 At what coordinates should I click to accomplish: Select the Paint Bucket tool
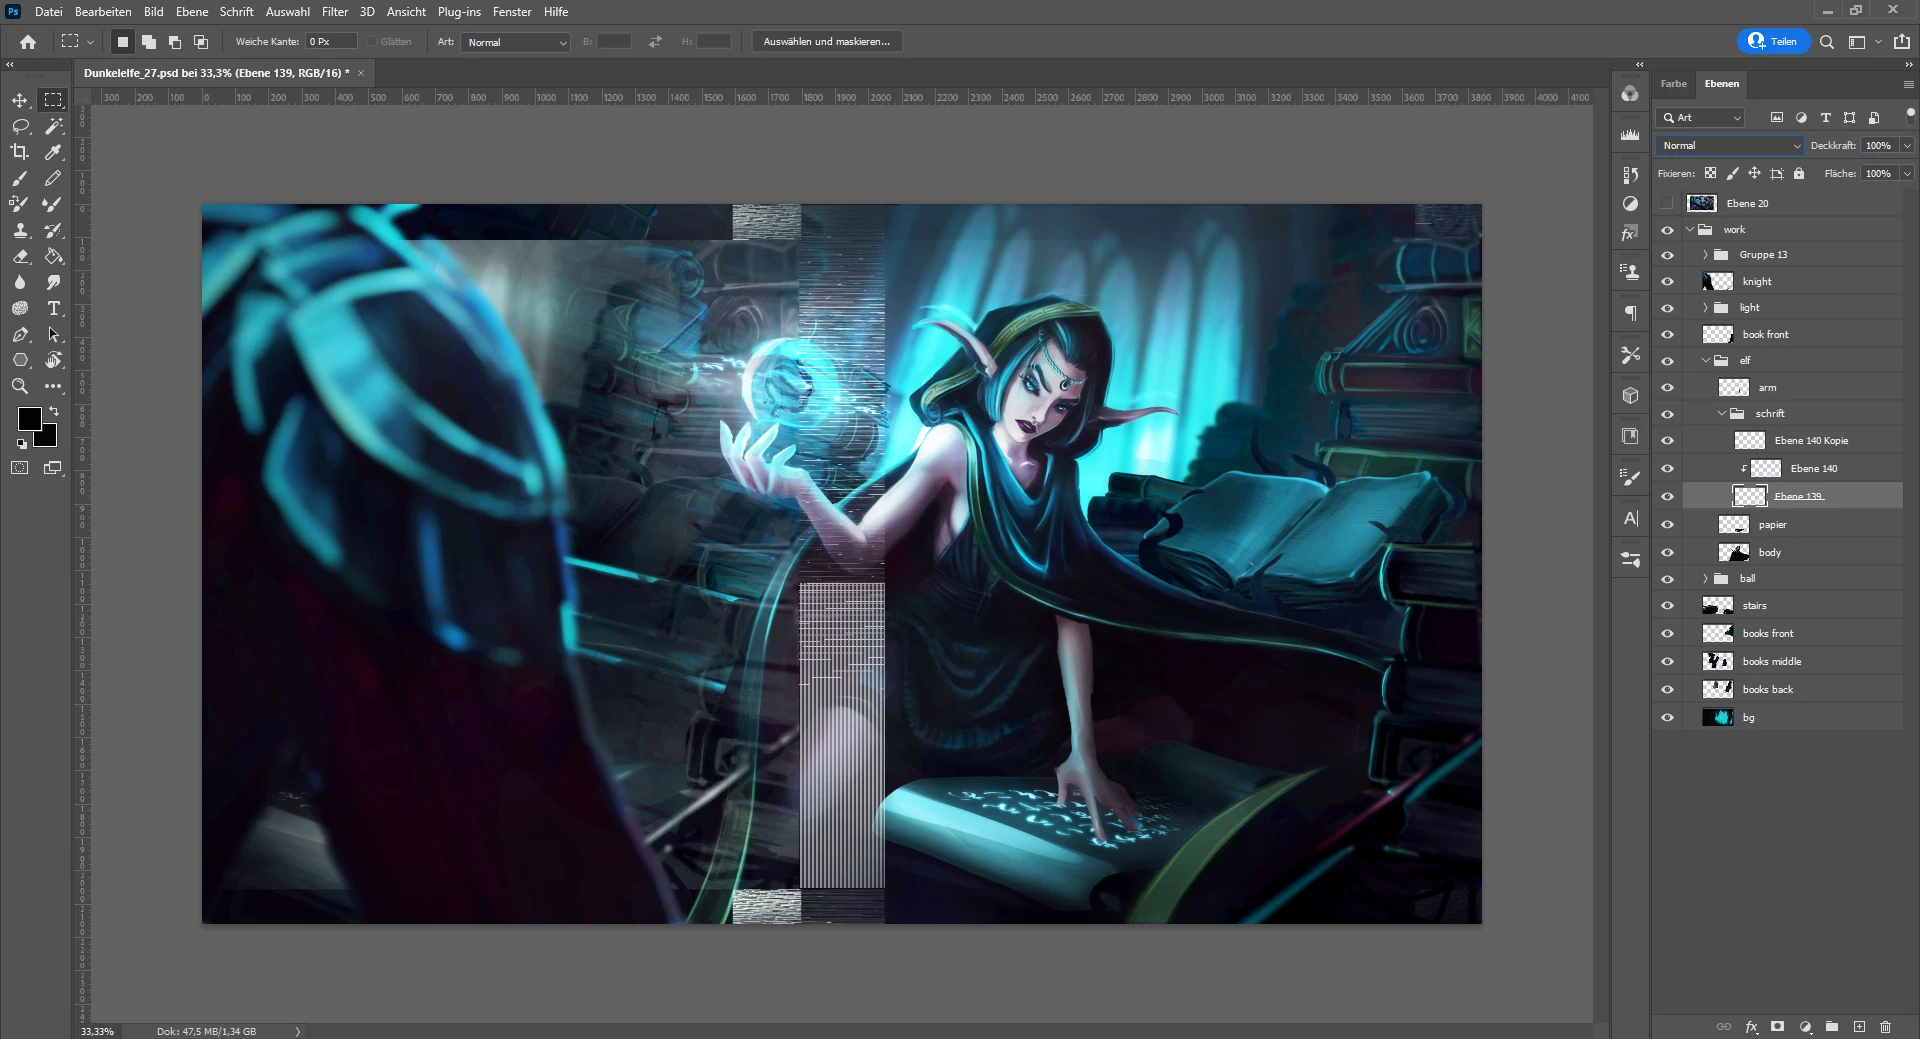click(x=53, y=256)
